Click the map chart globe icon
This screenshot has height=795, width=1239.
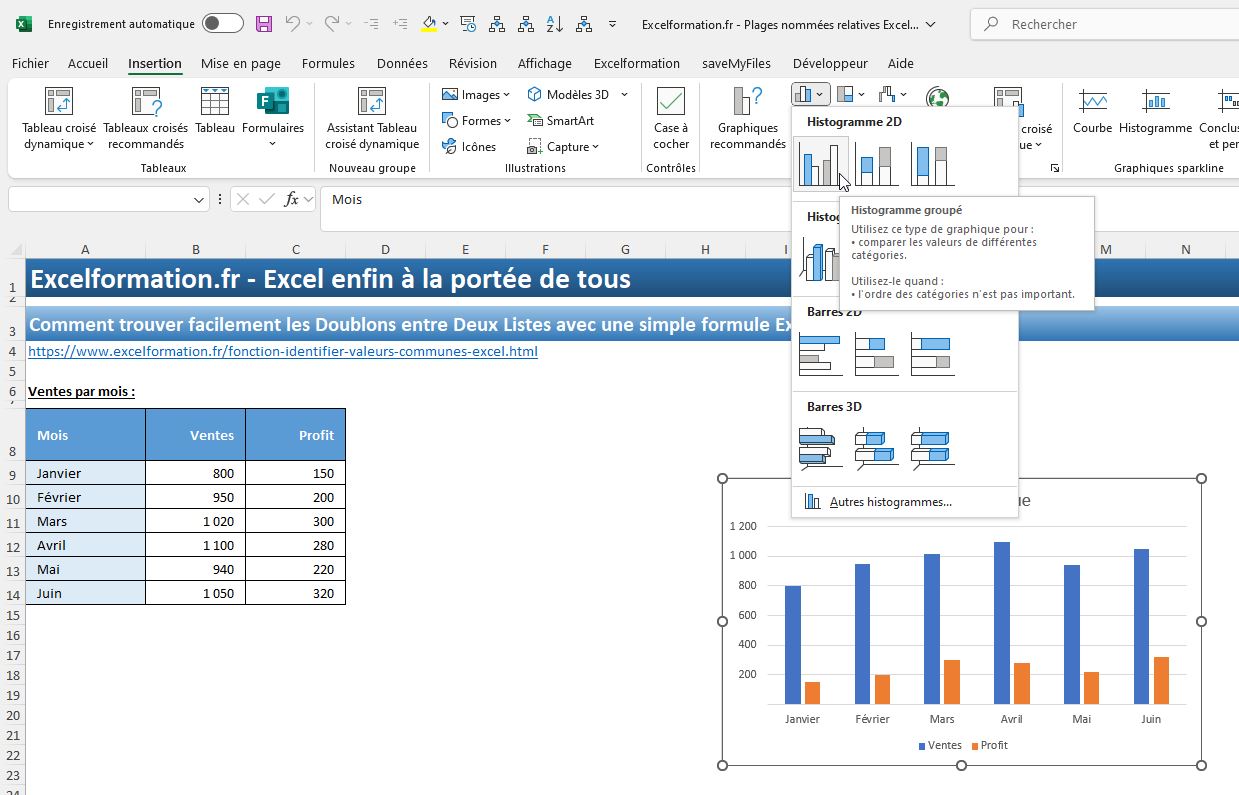[x=938, y=96]
